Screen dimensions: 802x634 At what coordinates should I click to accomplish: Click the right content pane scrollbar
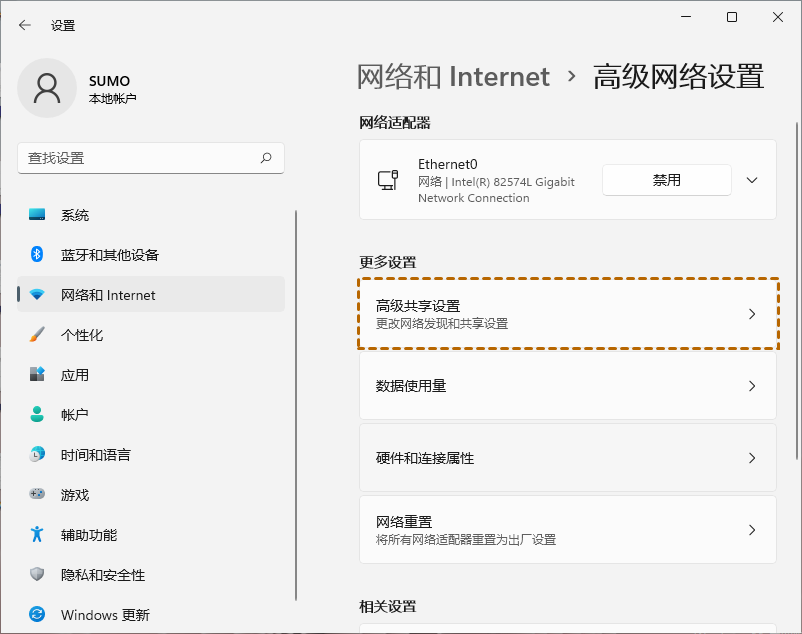point(797,290)
